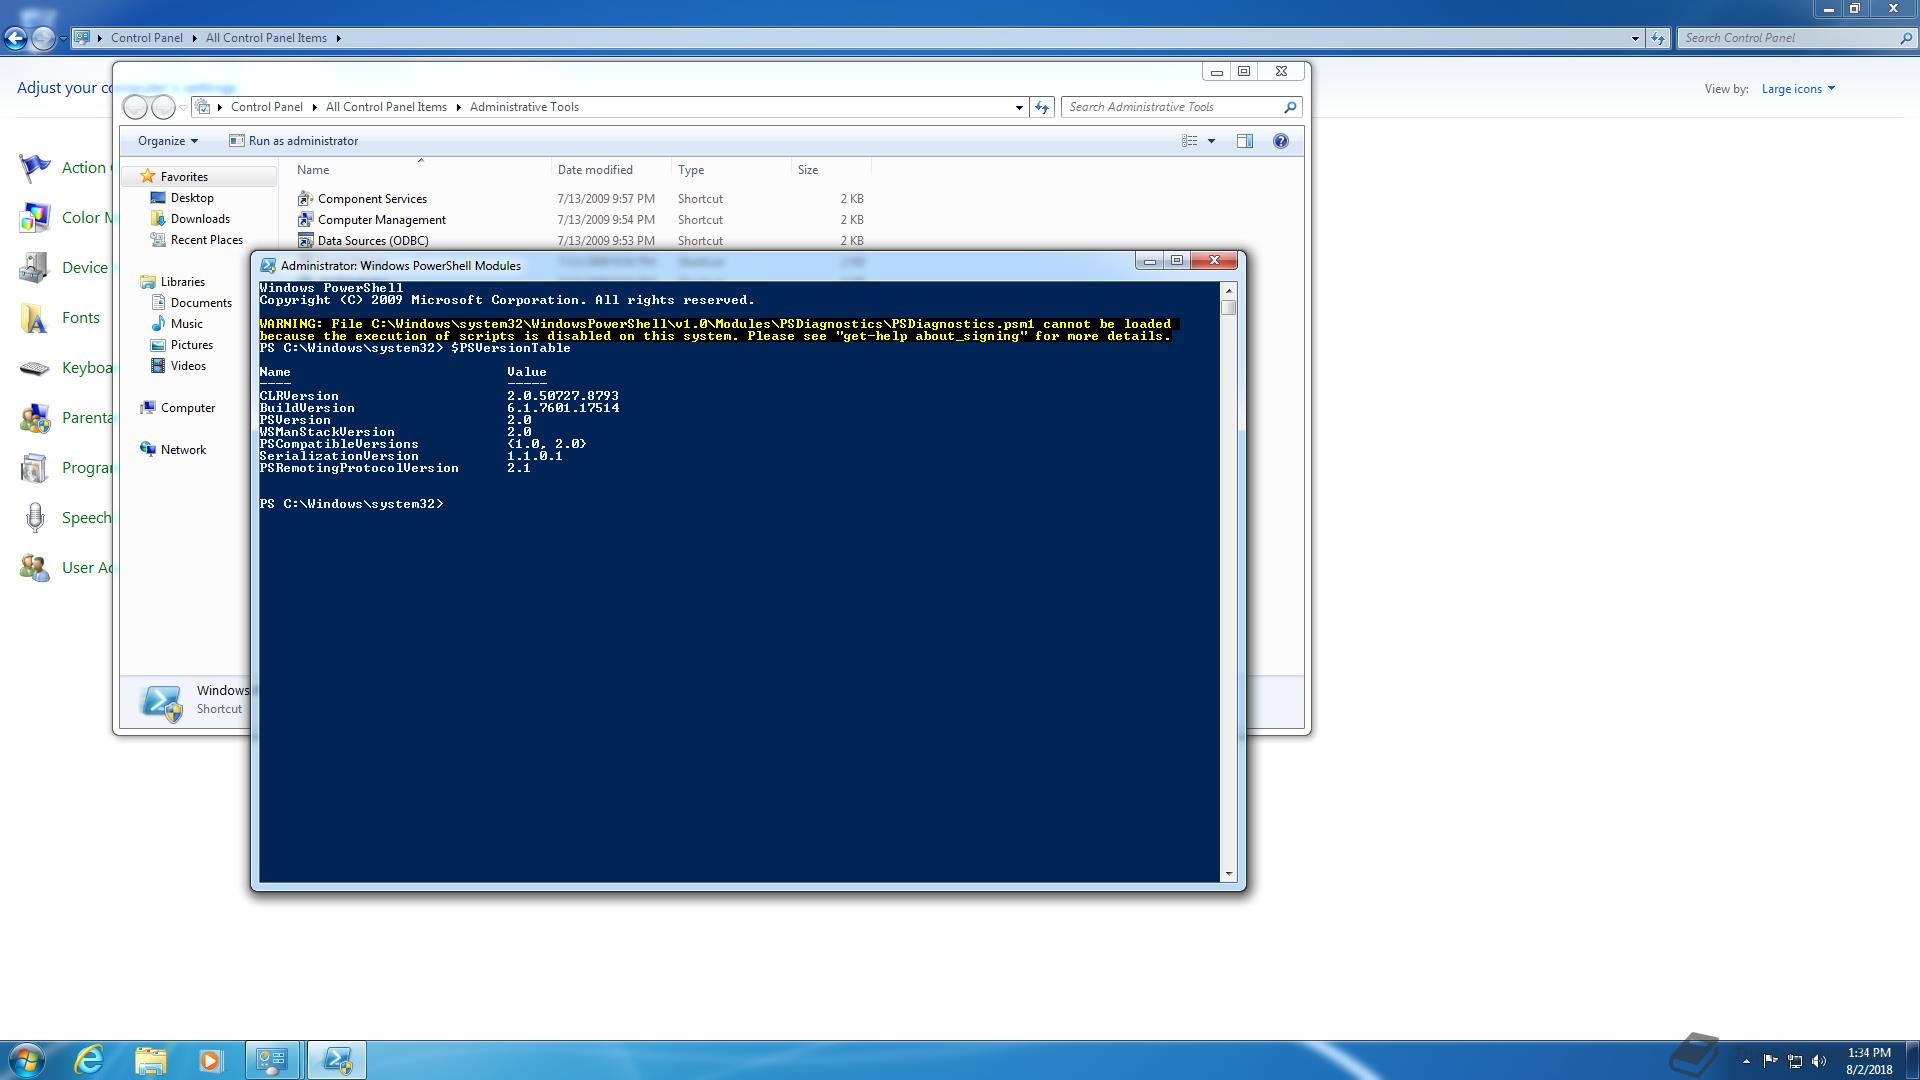1920x1080 pixels.
Task: Click the PowerShell window title bar icon
Action: coord(268,266)
